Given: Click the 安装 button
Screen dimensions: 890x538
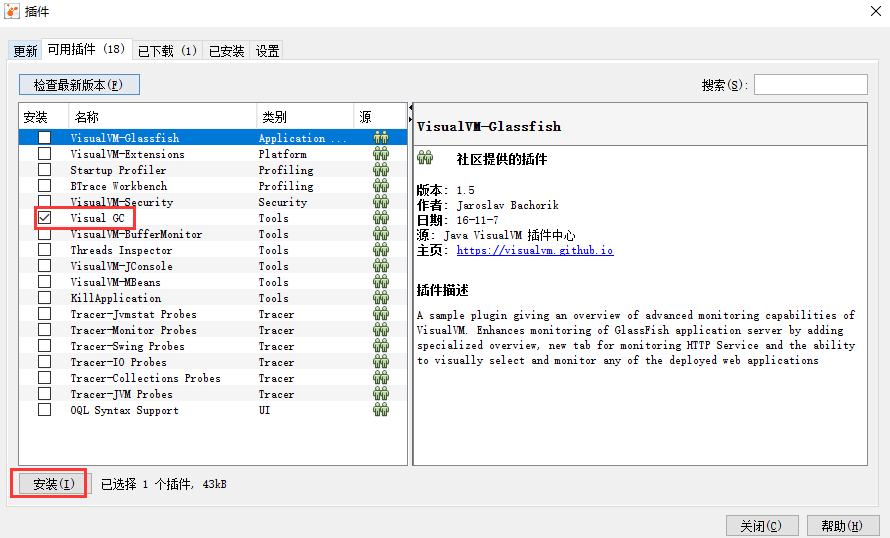Looking at the screenshot, I should click(x=54, y=484).
